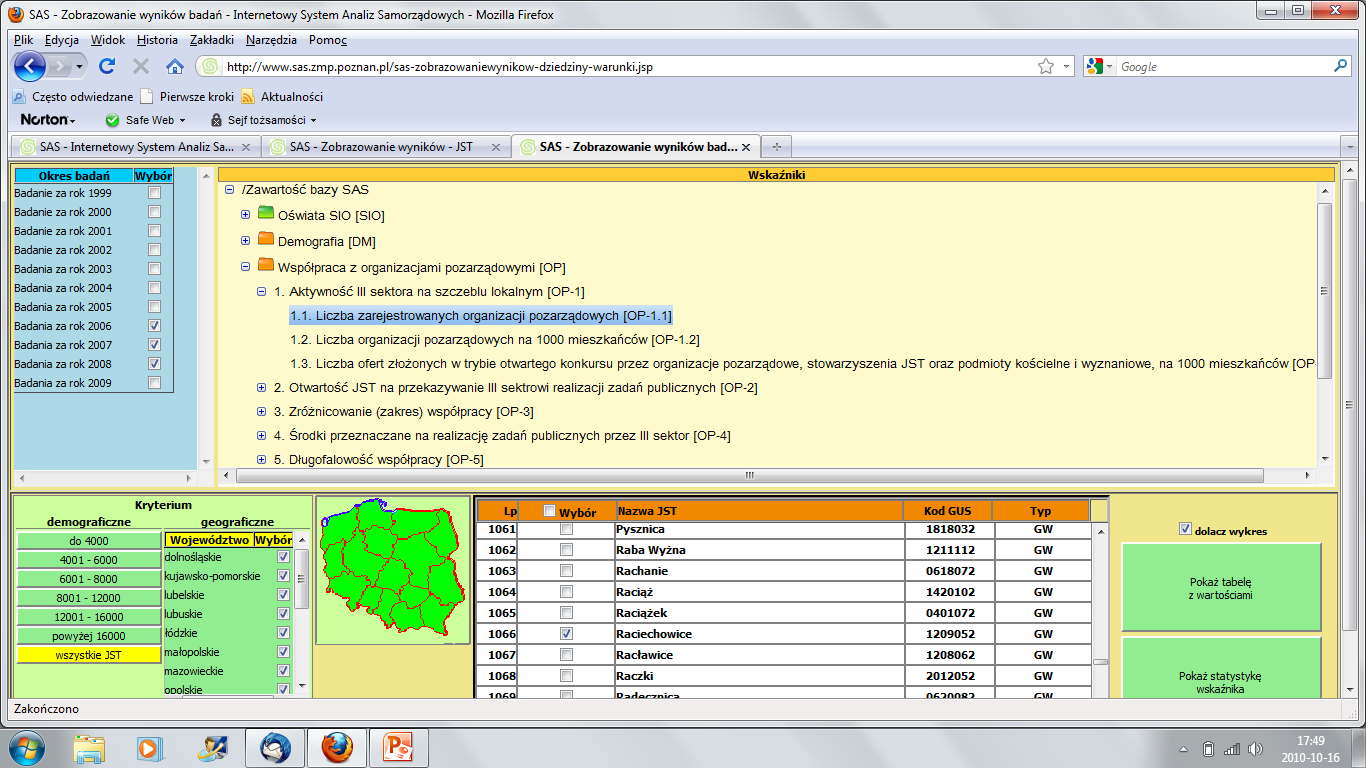Open the Norton Safe Web green check icon
The width and height of the screenshot is (1366, 768).
tap(112, 120)
